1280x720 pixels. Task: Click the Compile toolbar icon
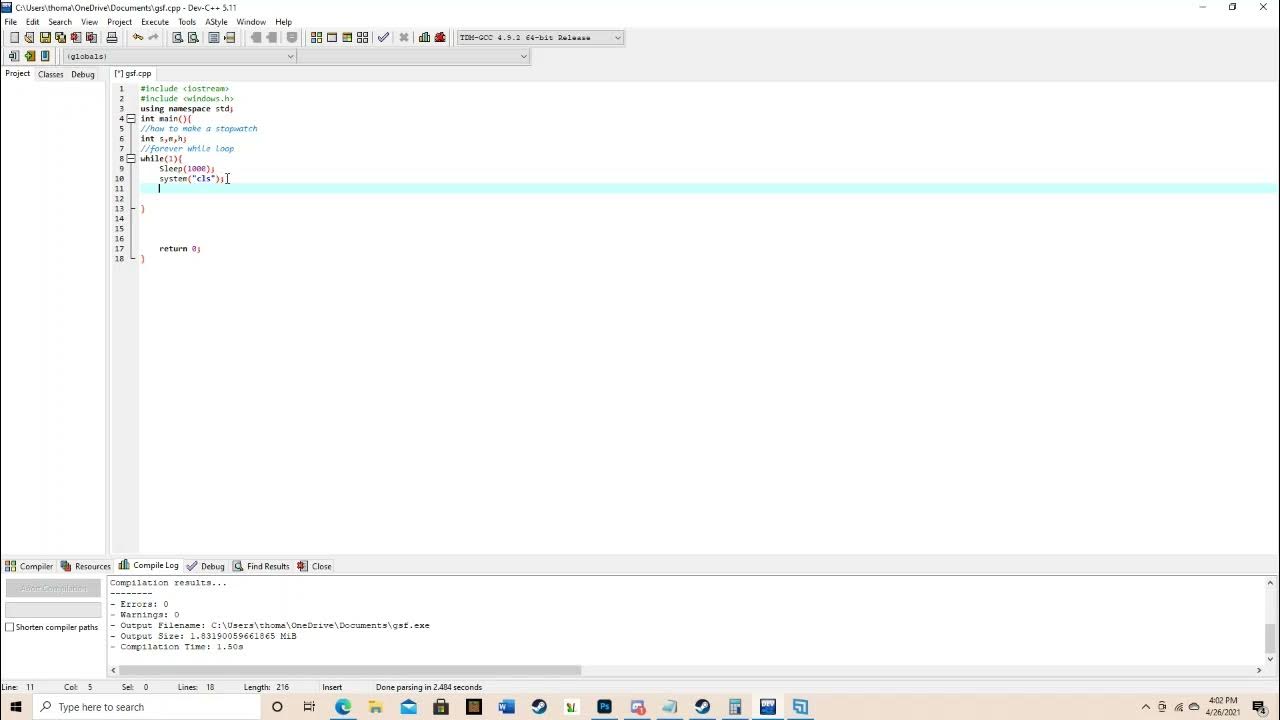tap(316, 38)
